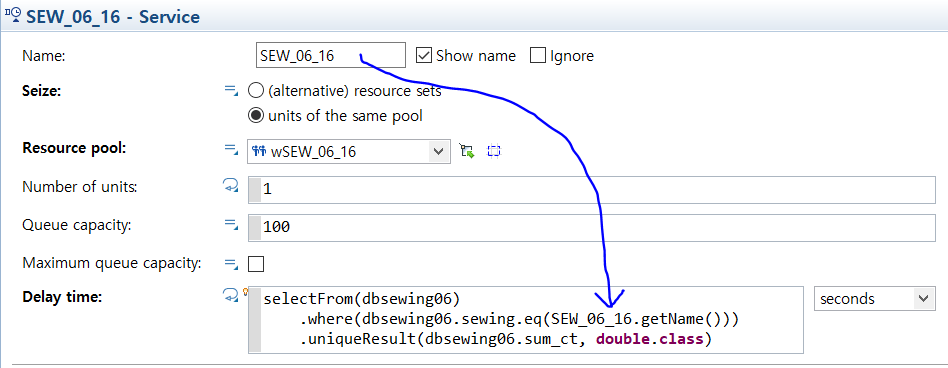Image resolution: width=948 pixels, height=368 pixels.
Task: Click the Resource pool label
Action: (74, 148)
